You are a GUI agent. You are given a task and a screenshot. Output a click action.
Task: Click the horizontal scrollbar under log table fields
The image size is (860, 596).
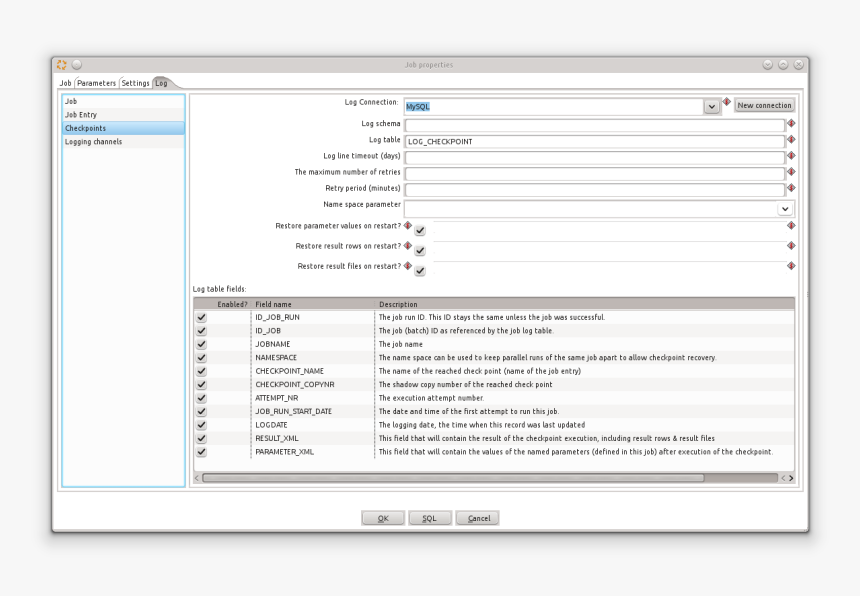click(x=452, y=478)
